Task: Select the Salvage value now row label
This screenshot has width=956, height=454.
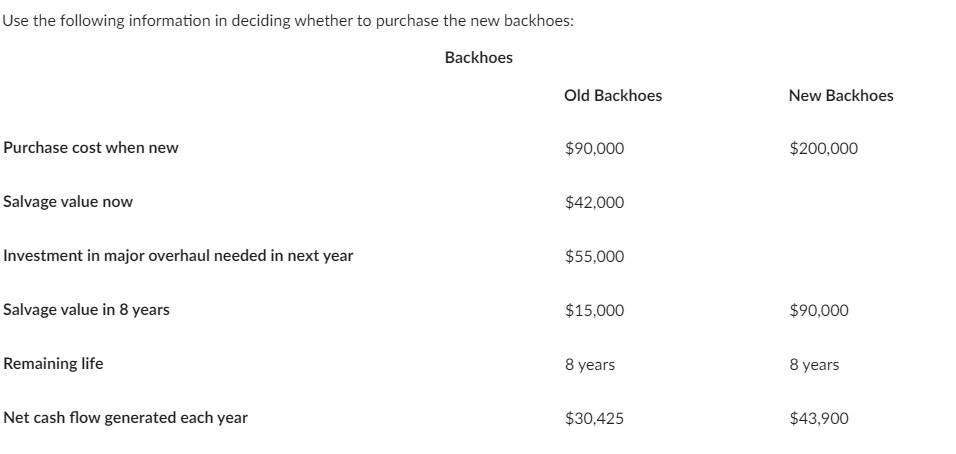Action: [x=68, y=202]
